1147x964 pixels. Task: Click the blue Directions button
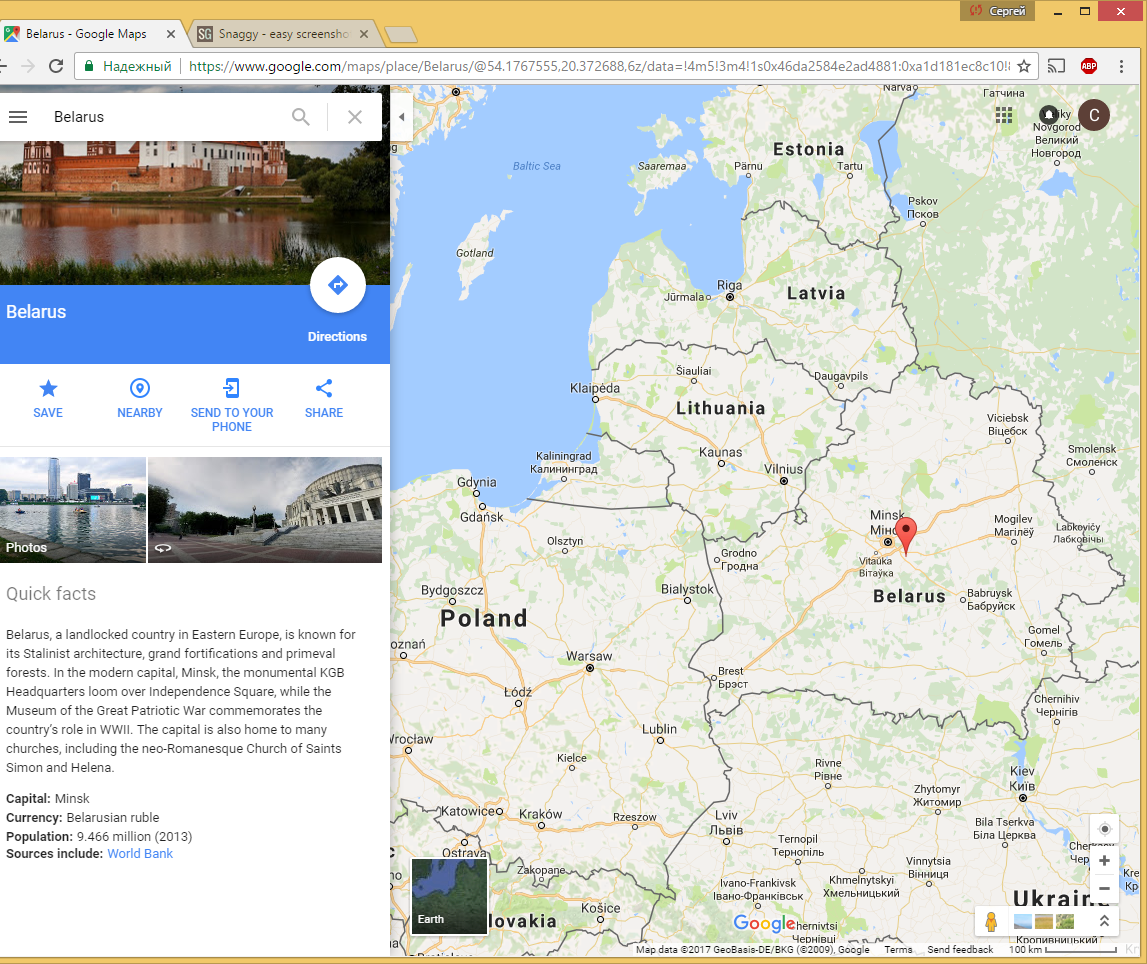(x=337, y=286)
